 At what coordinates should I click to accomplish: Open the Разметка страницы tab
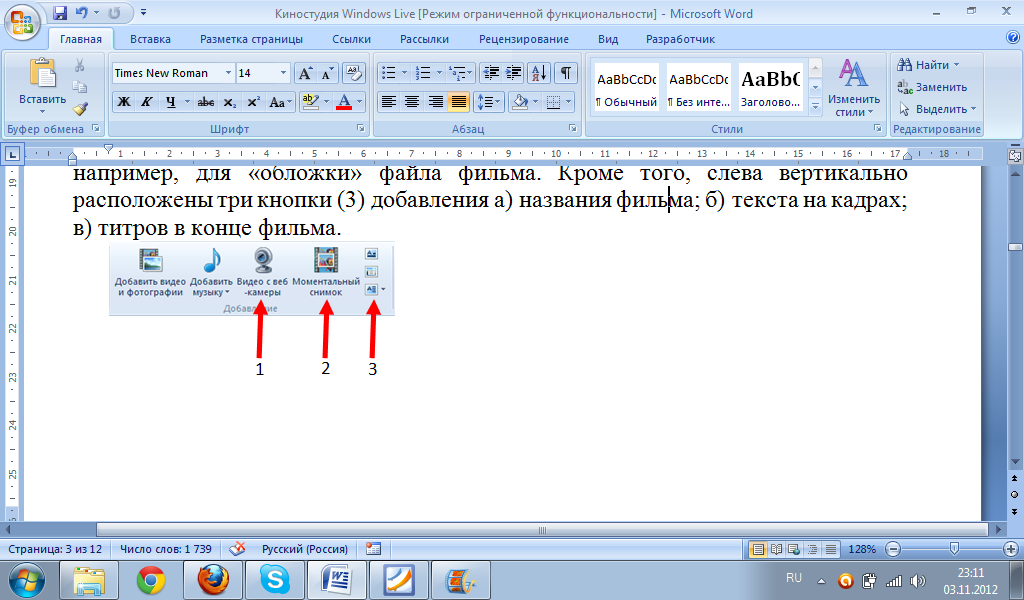tap(251, 39)
